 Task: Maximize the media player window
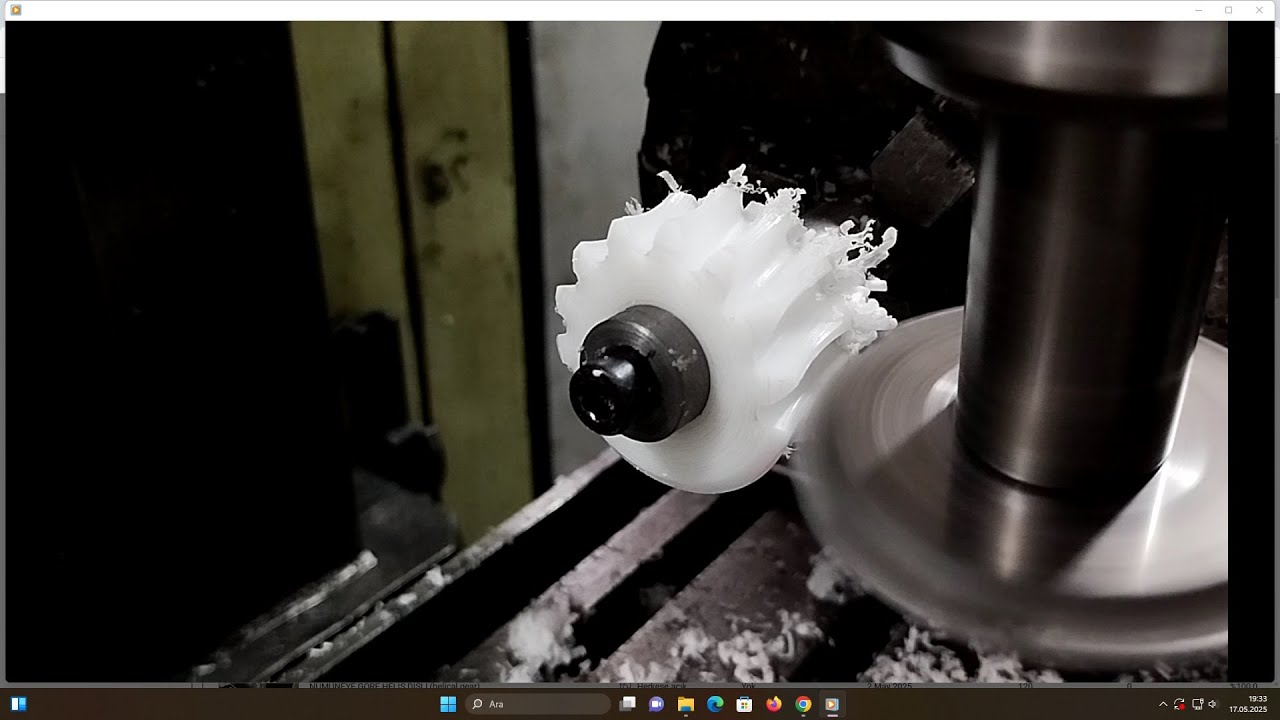[x=1228, y=10]
